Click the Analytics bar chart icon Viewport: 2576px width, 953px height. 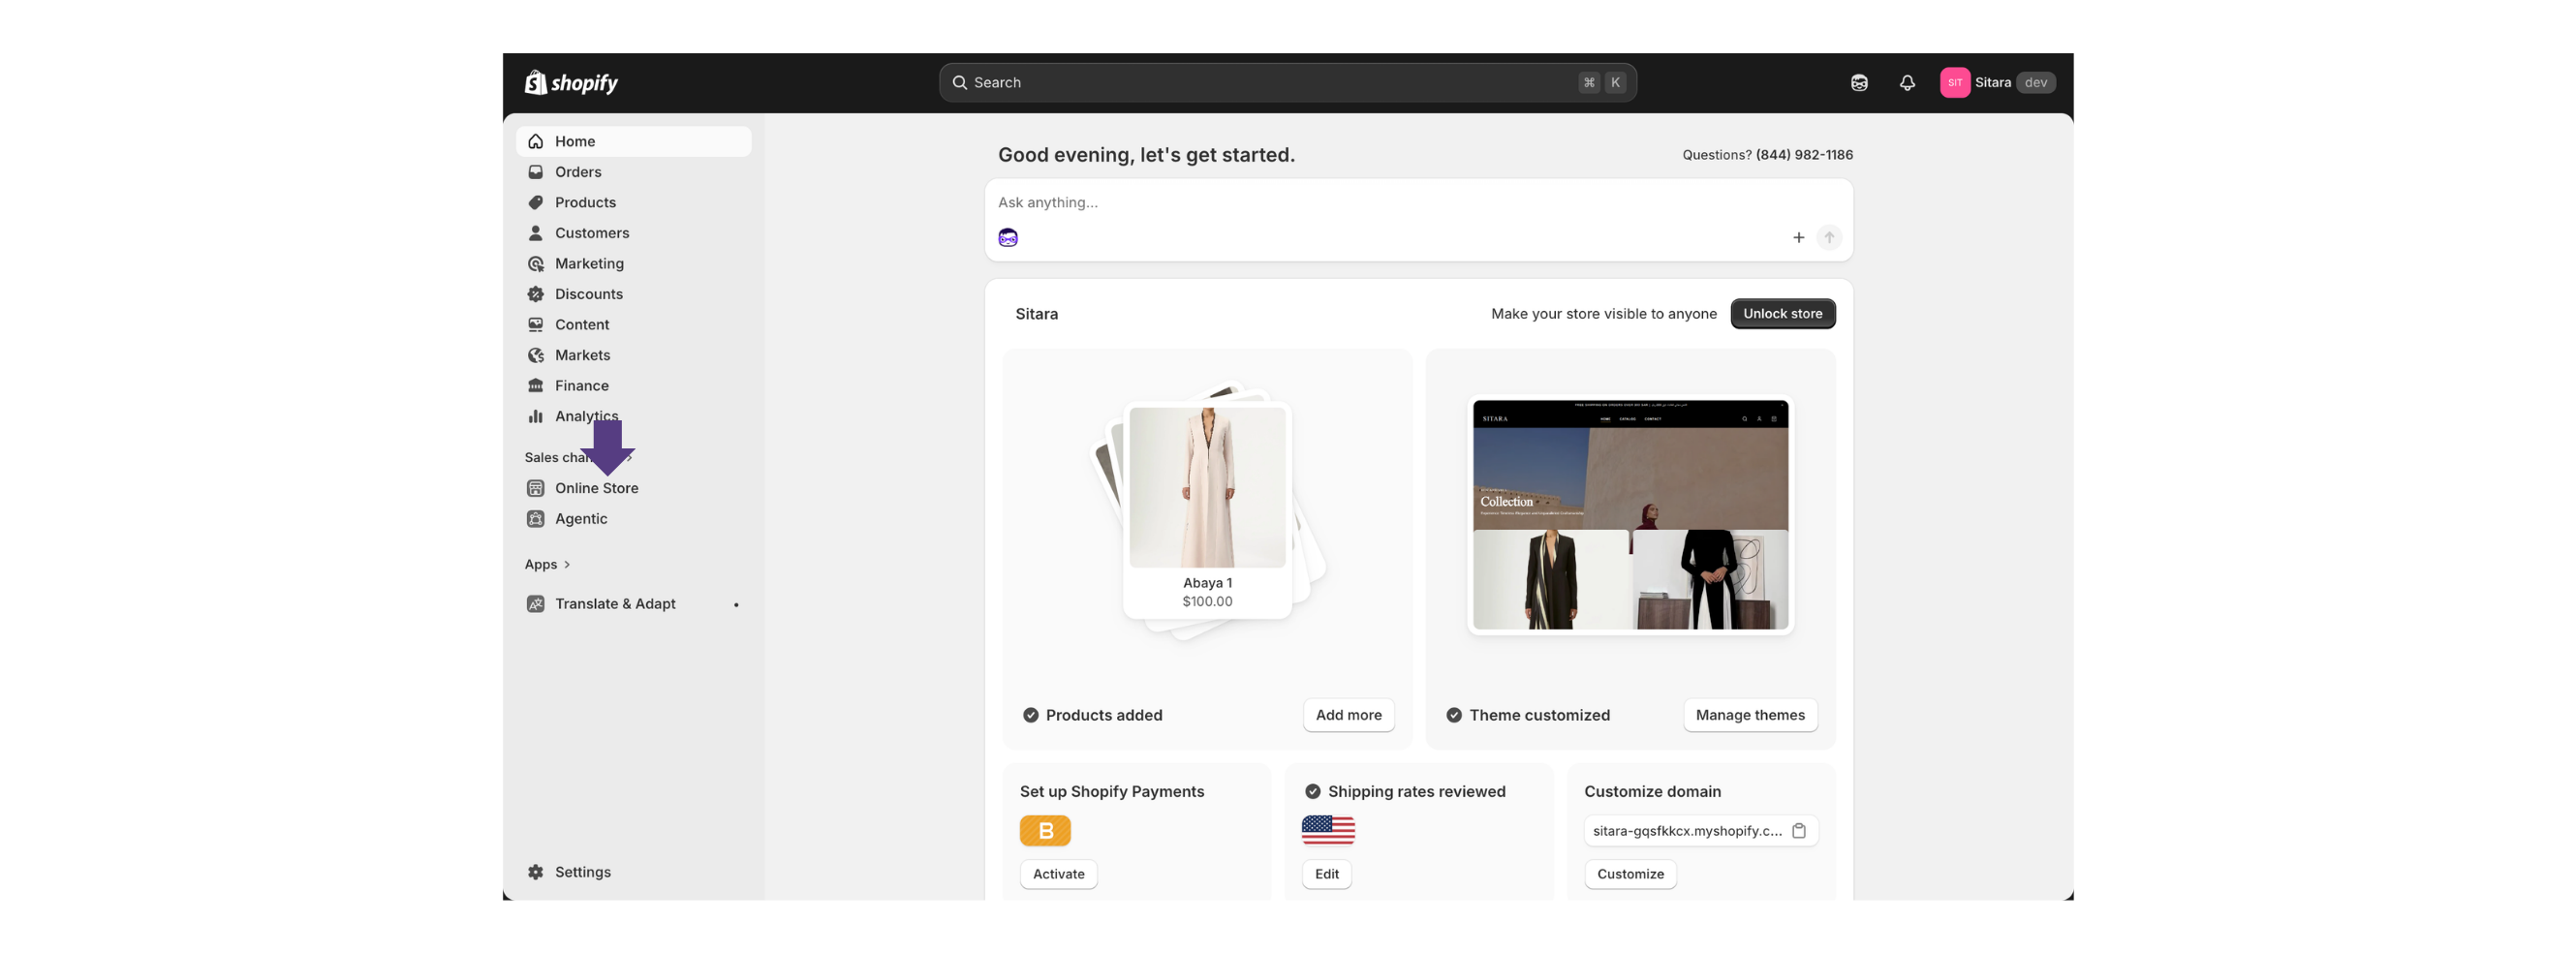point(535,416)
